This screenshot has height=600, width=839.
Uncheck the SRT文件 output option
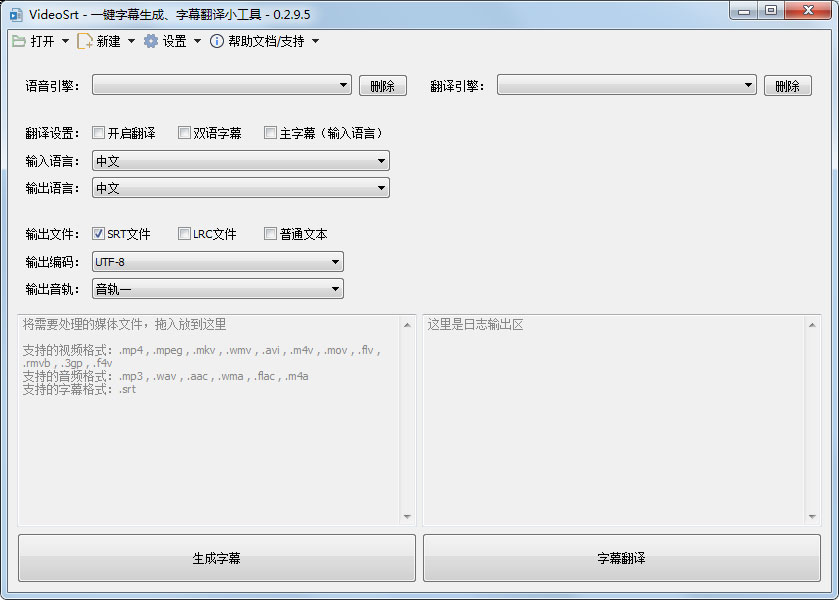pyautogui.click(x=98, y=234)
